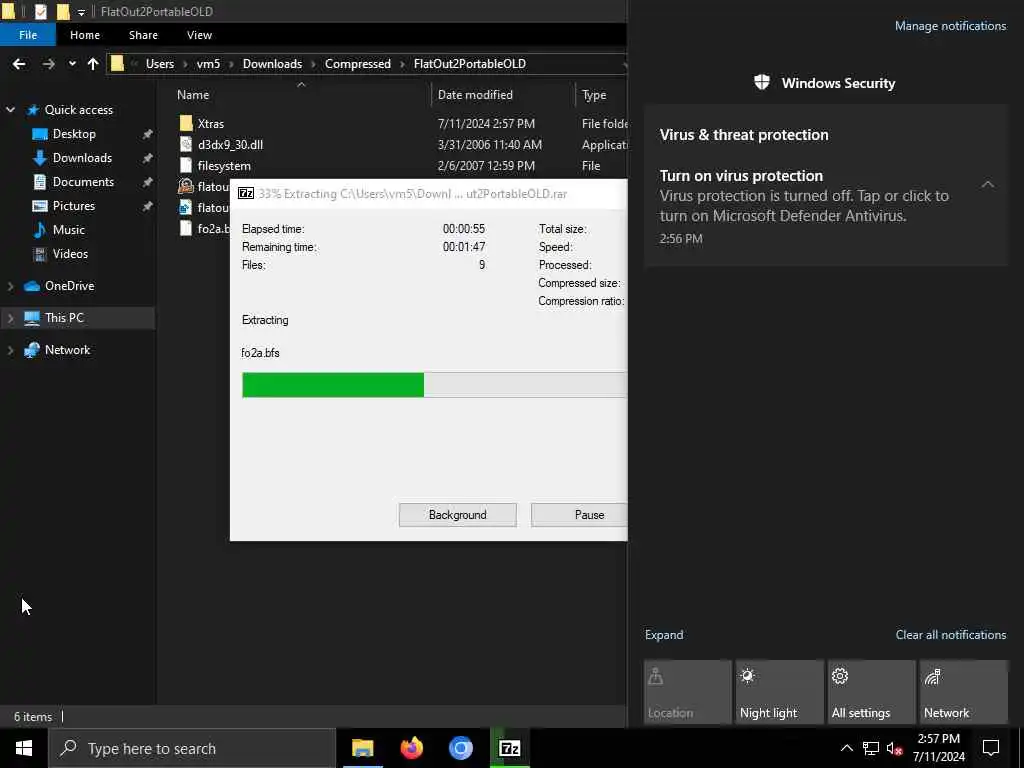Click the FlatOut2PortableOLD breadcrumb segment
The image size is (1024, 768).
[470, 64]
